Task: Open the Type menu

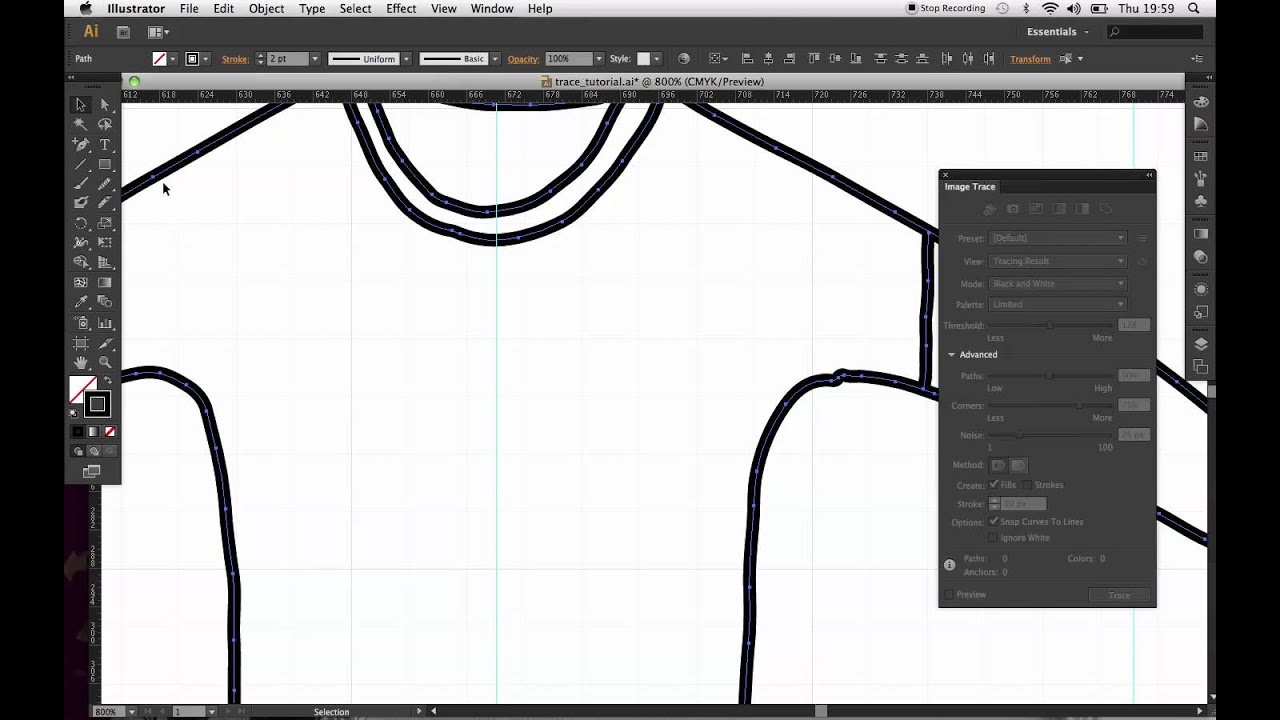Action: coord(312,8)
